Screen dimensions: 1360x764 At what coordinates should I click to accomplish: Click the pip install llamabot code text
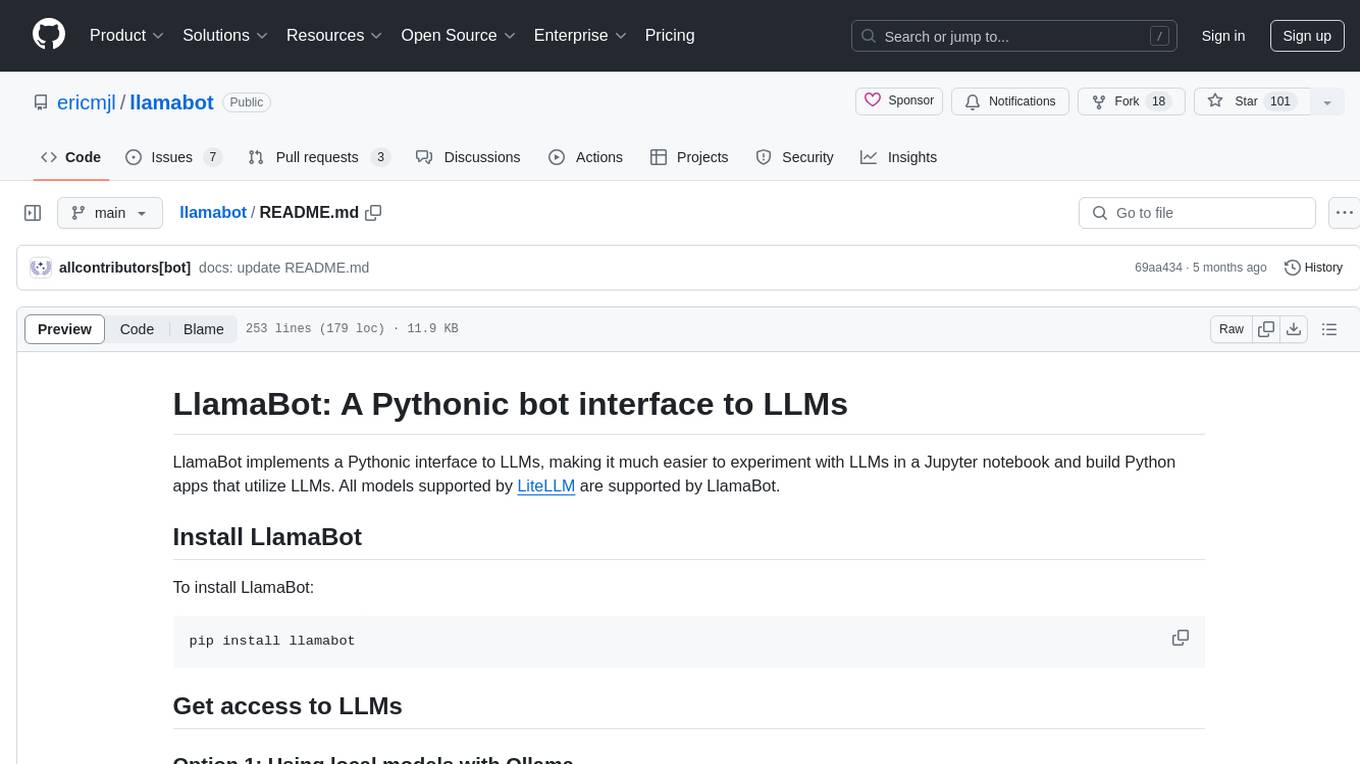(272, 641)
